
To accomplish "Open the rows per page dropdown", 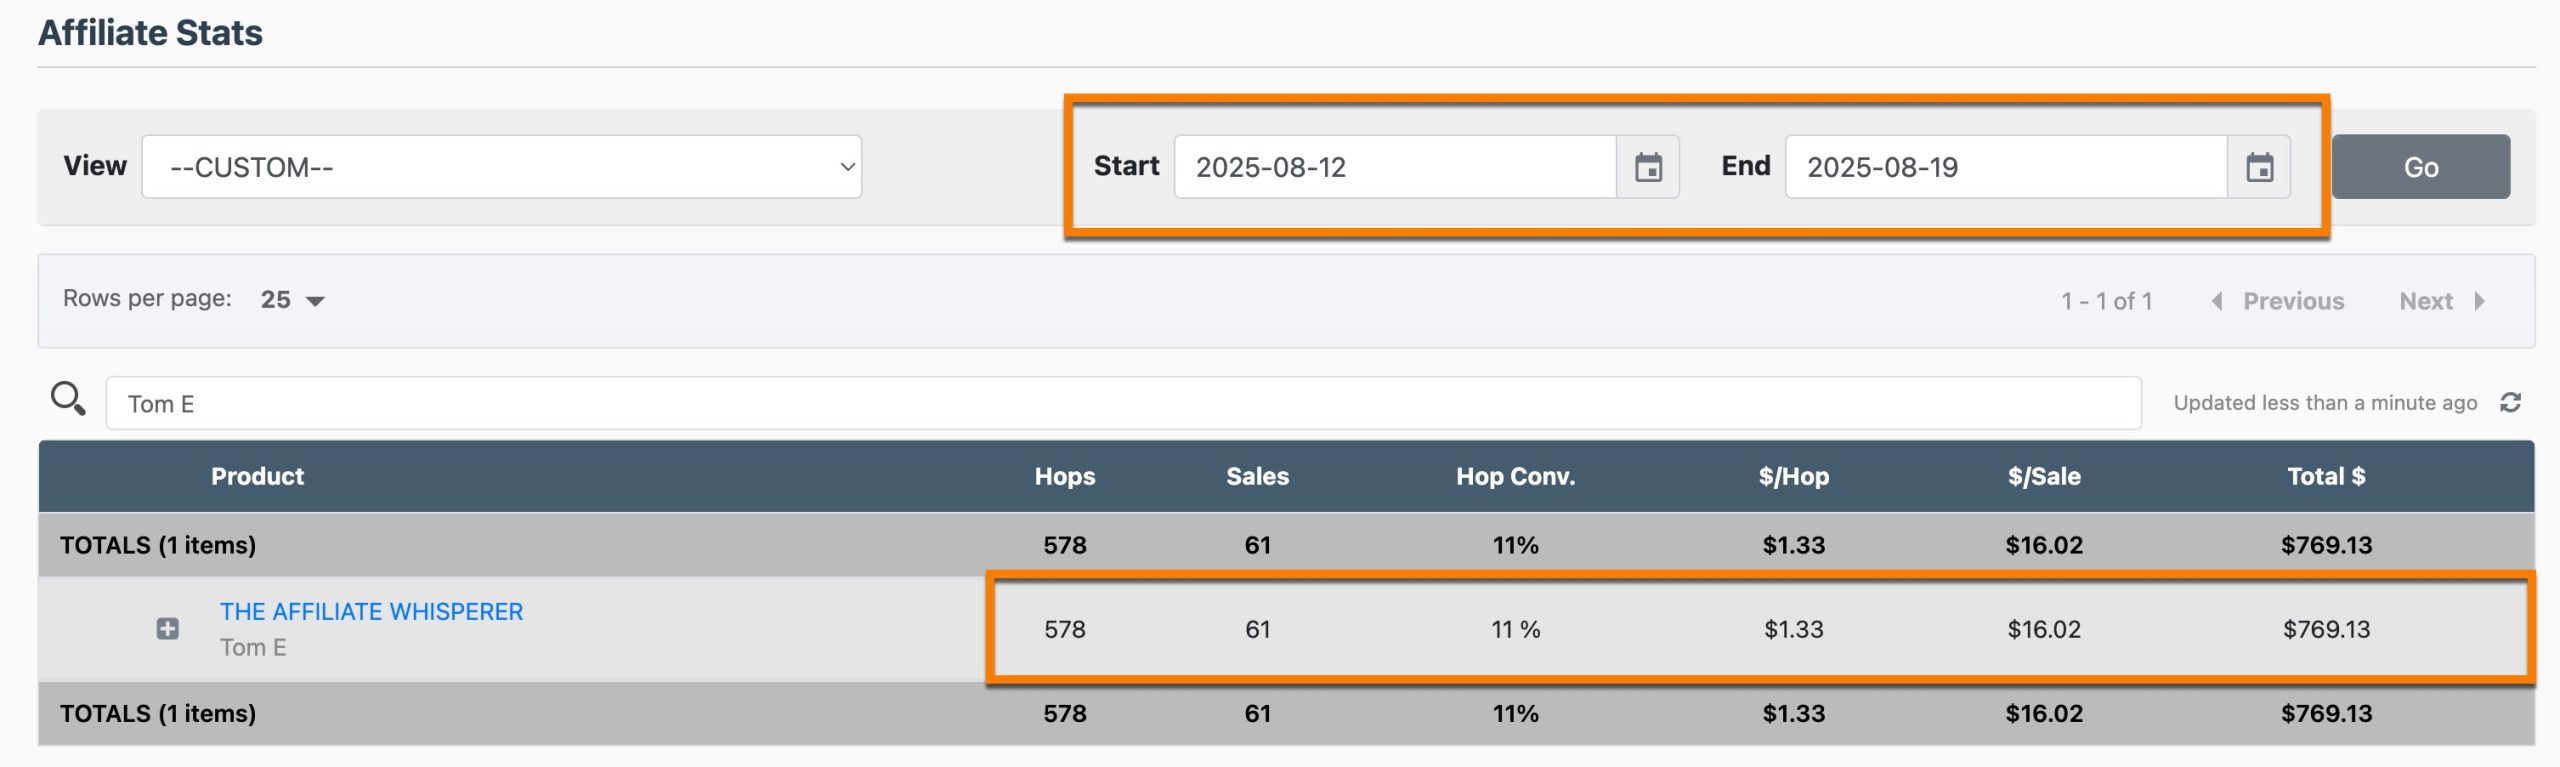I will tap(293, 300).
